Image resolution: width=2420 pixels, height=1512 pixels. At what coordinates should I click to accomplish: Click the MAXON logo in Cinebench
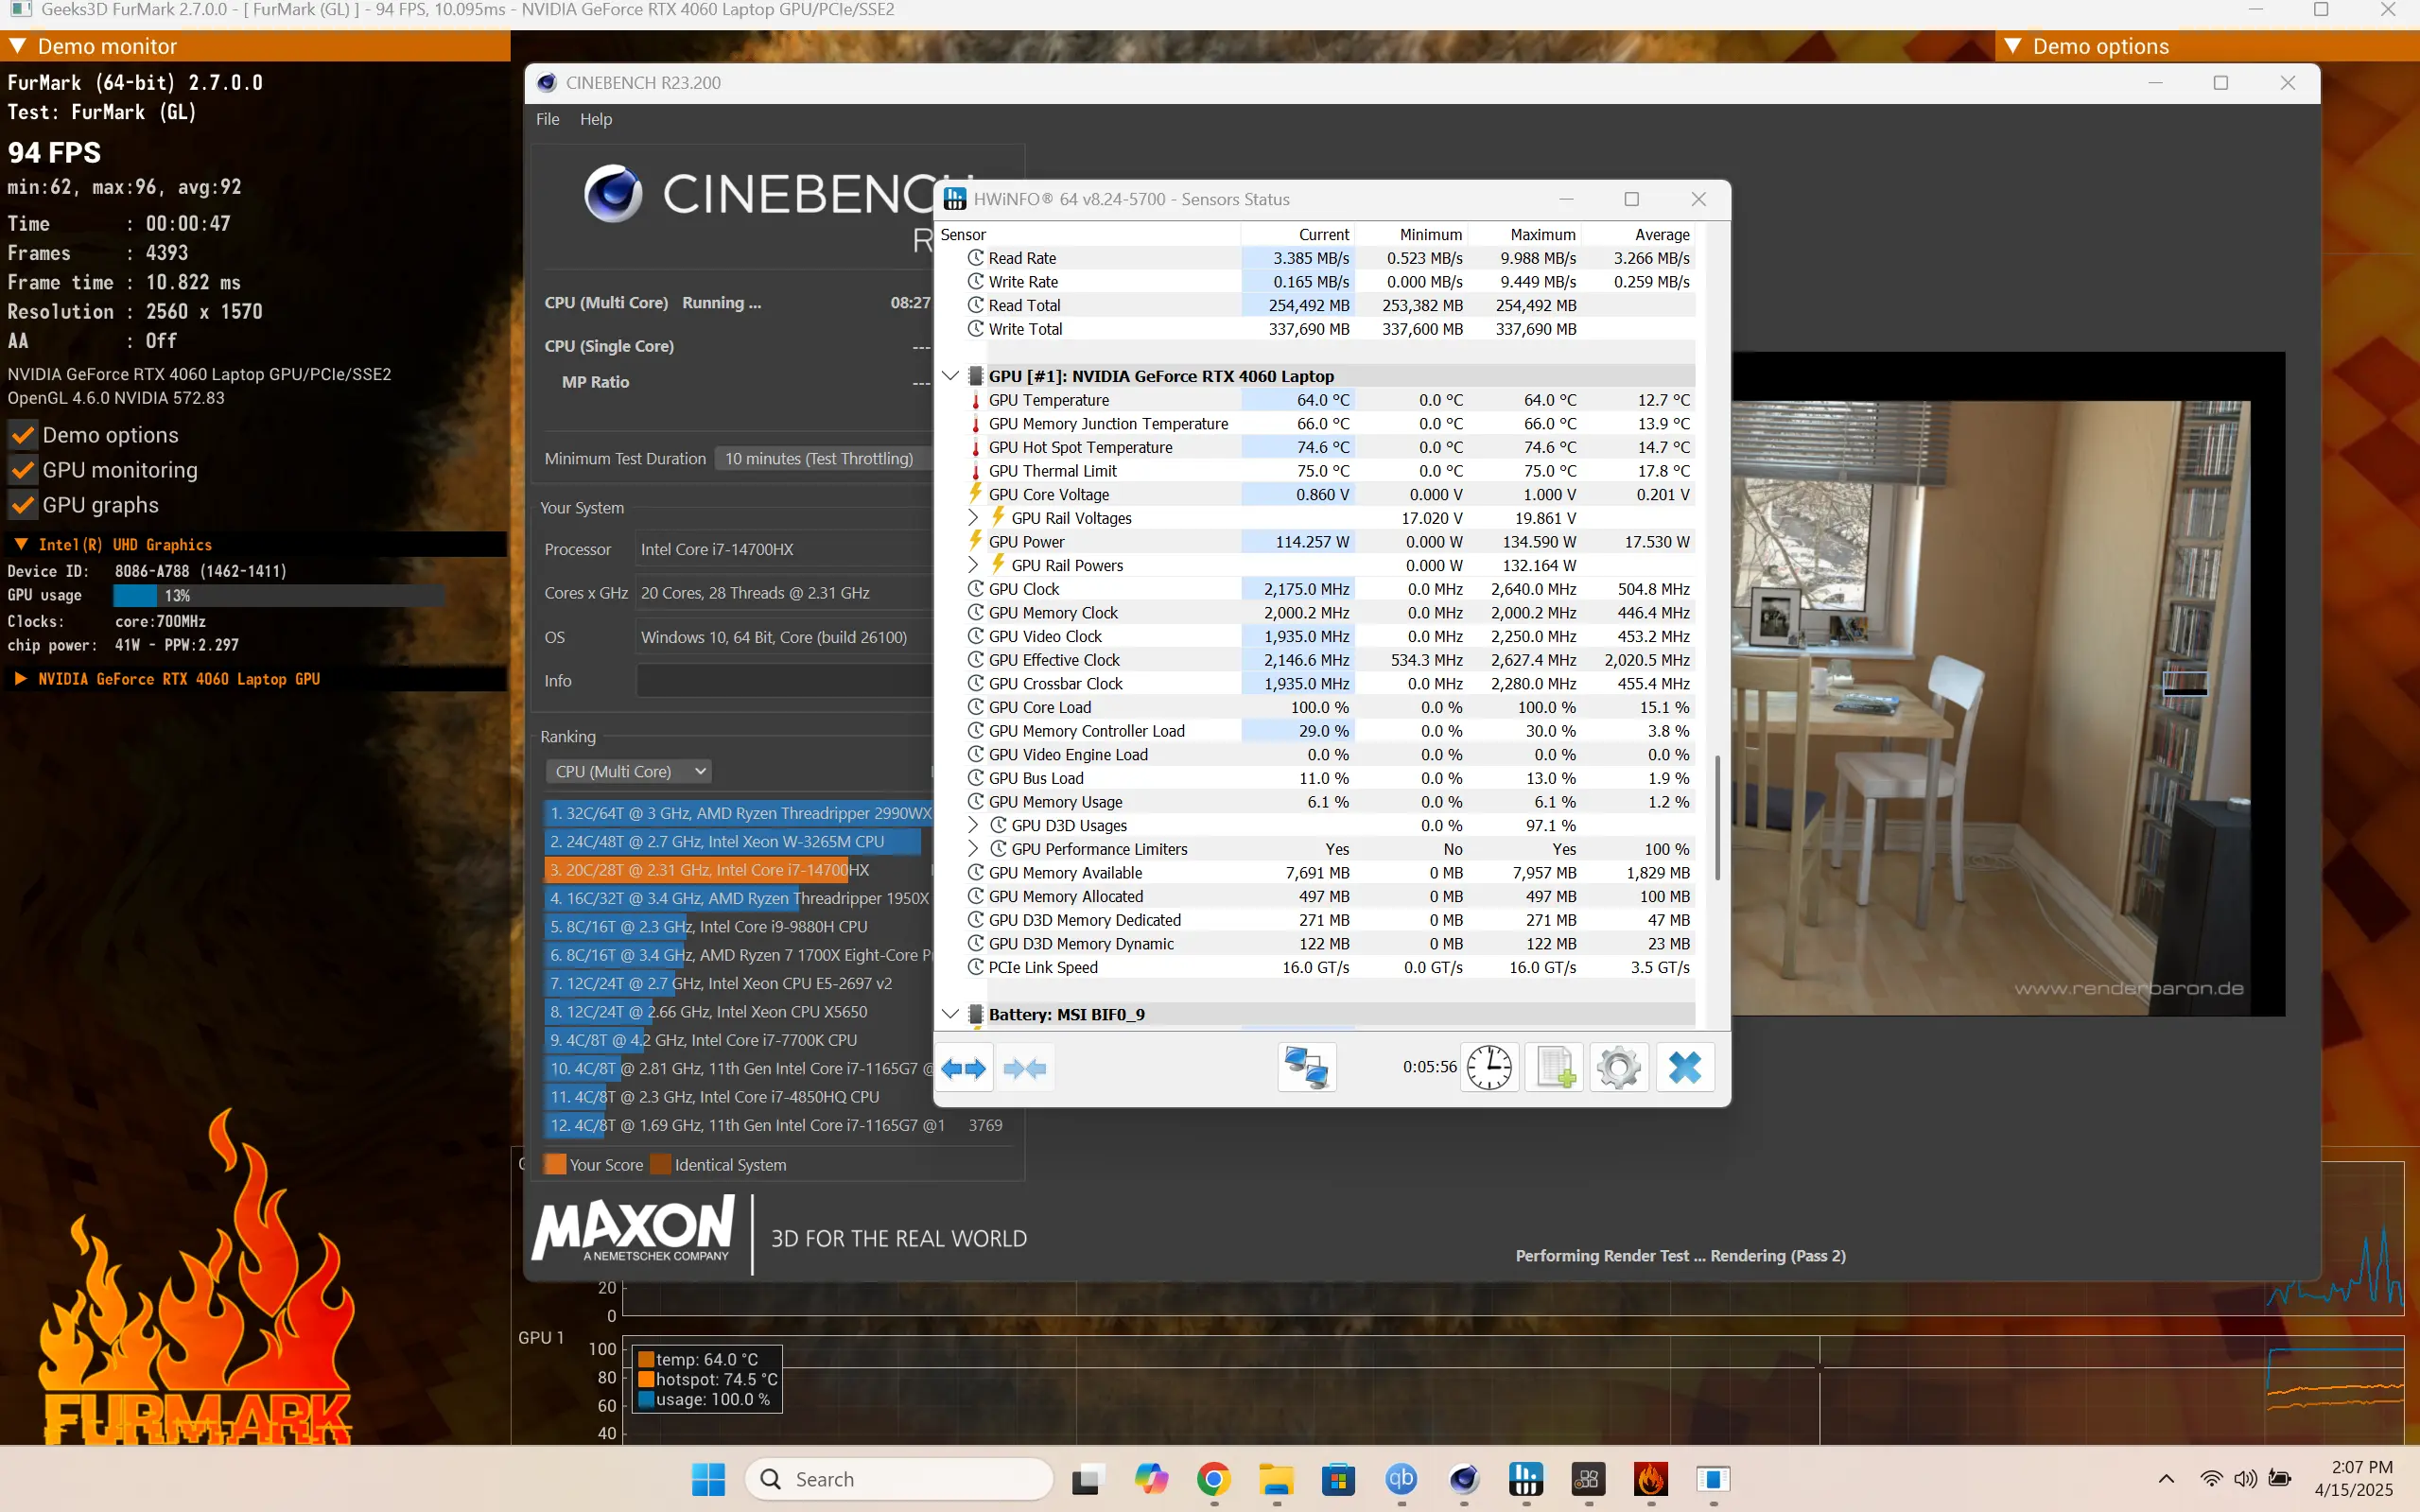coord(633,1231)
